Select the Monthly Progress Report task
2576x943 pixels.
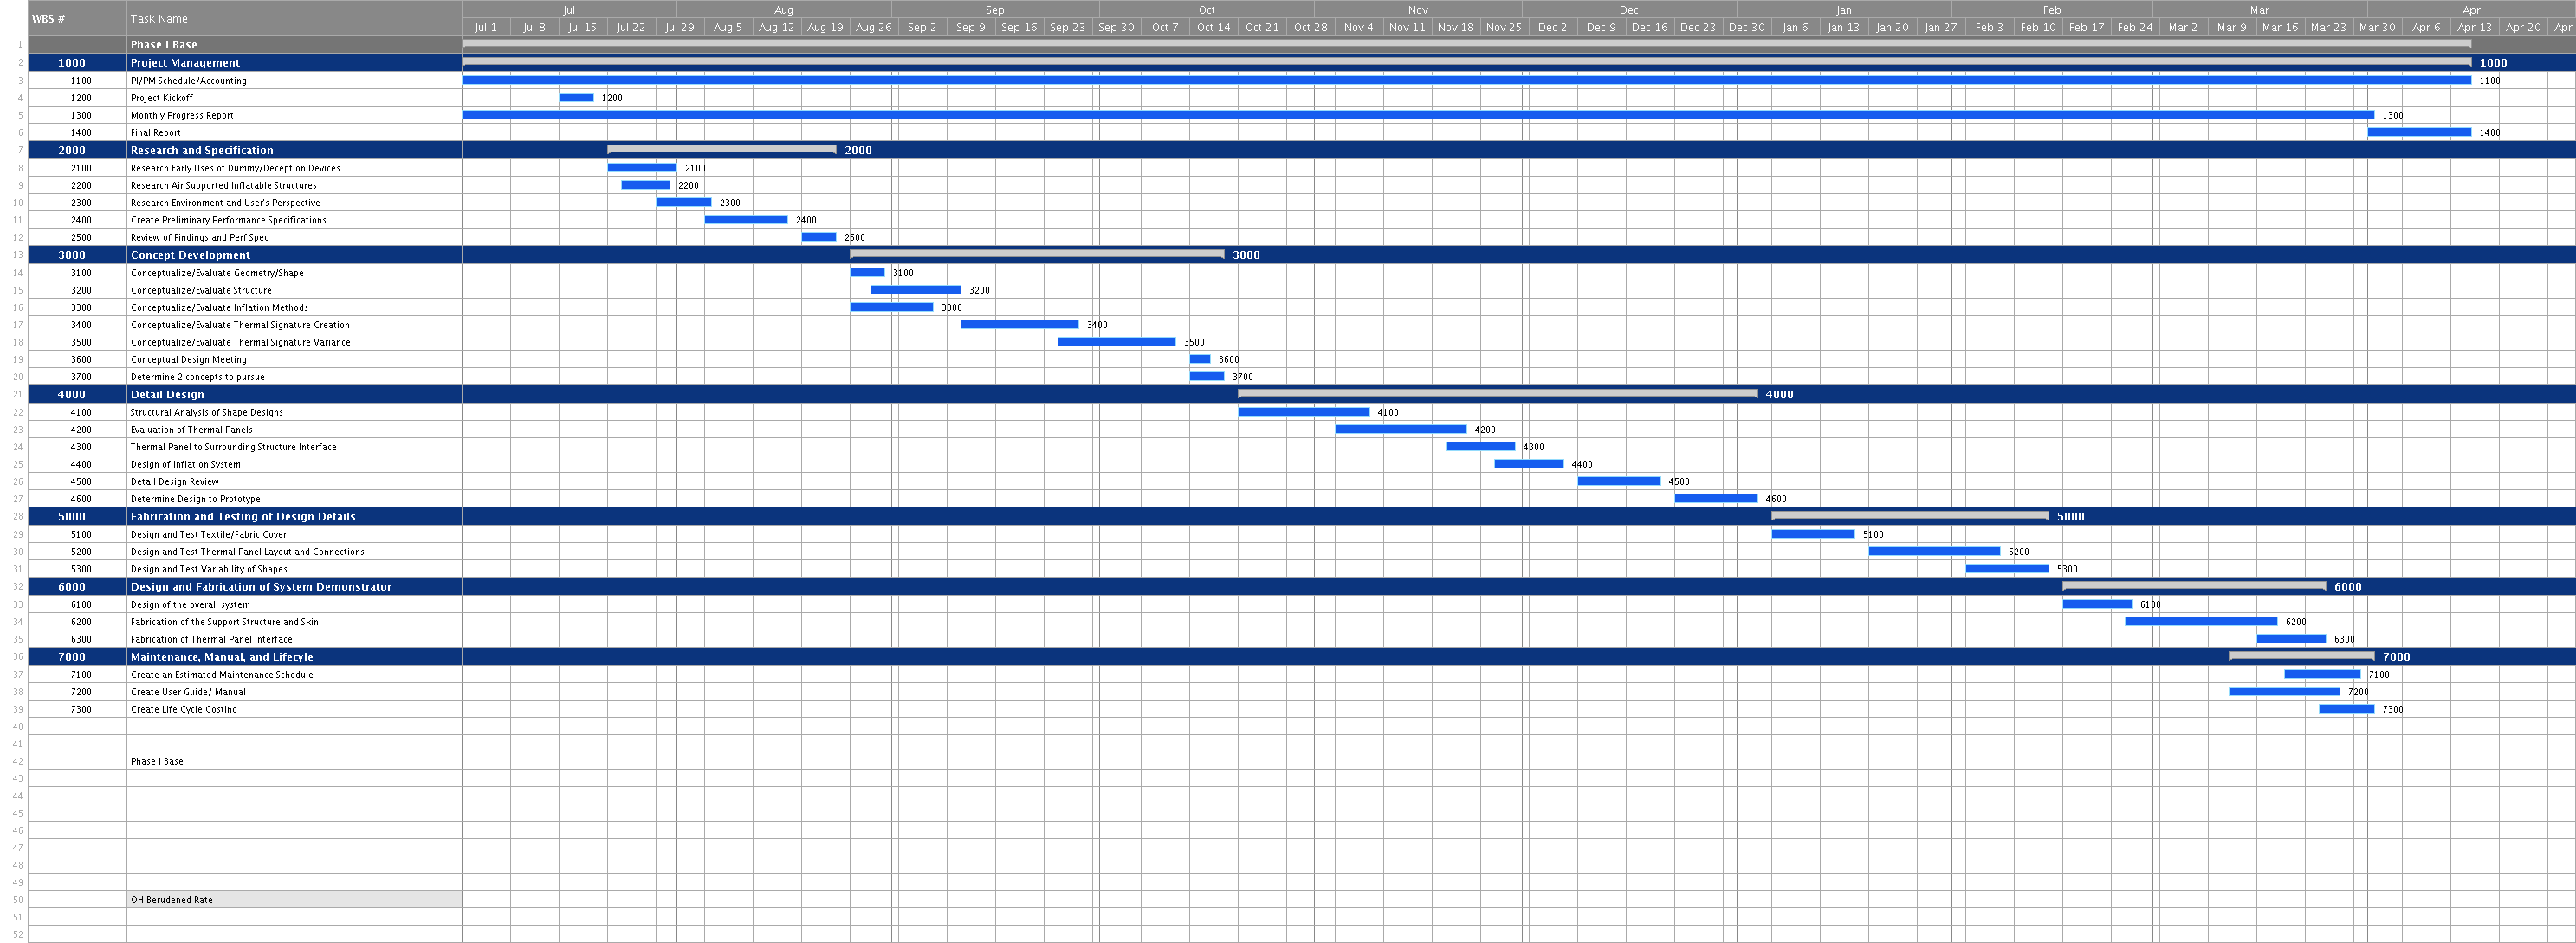pyautogui.click(x=181, y=115)
